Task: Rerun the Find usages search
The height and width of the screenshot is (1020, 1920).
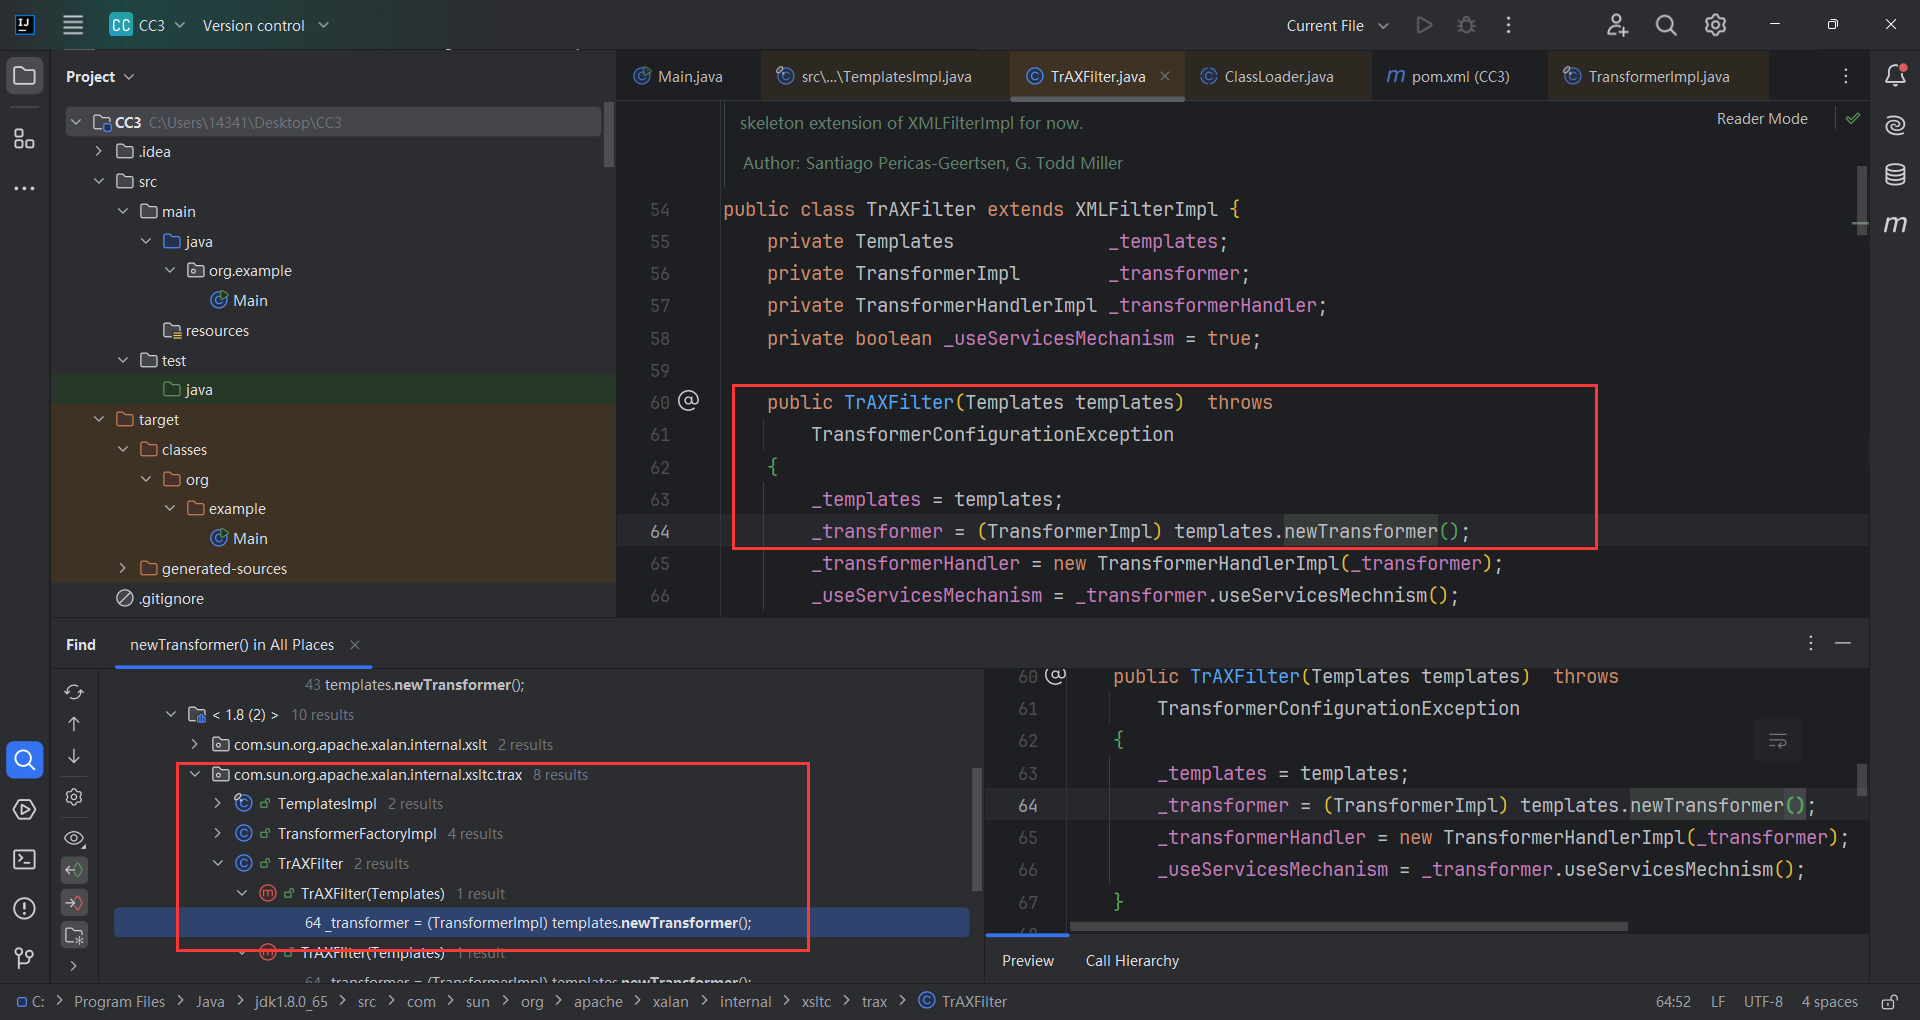Action: click(74, 692)
